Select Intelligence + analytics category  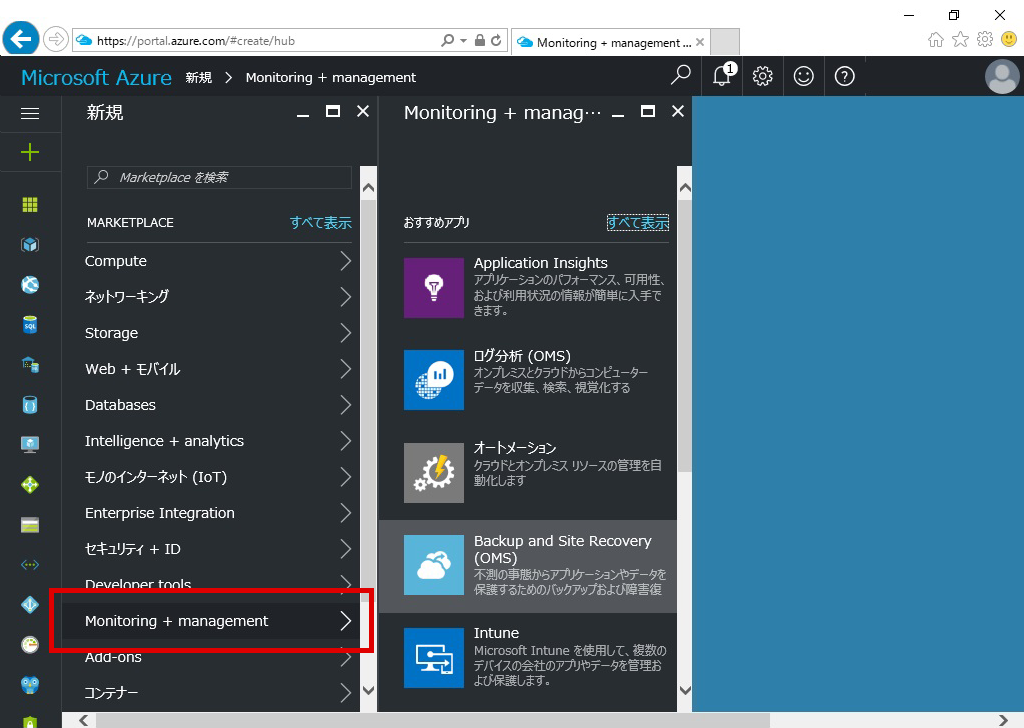(x=210, y=441)
